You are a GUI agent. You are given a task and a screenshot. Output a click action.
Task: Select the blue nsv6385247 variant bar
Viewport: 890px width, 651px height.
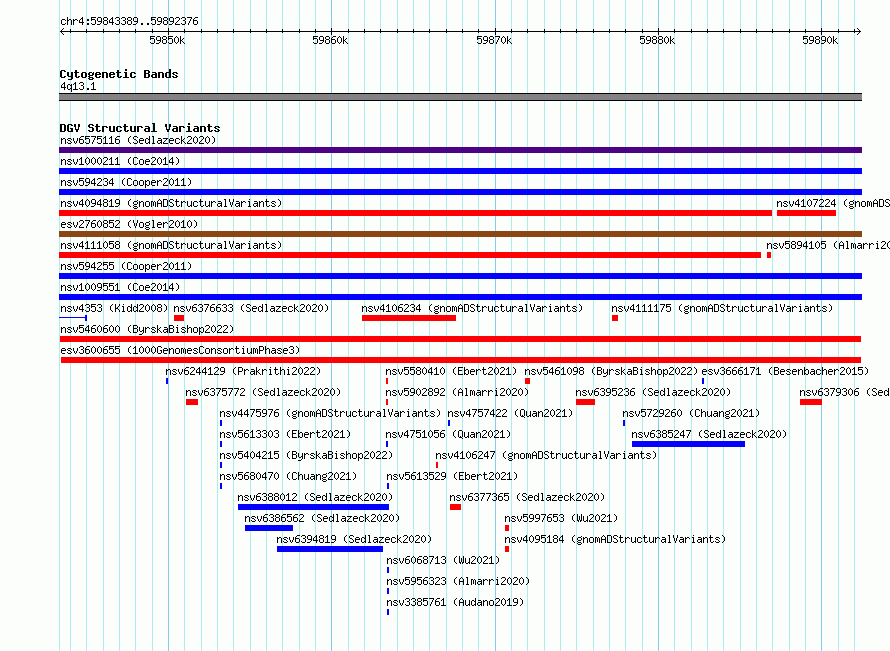pyautogui.click(x=688, y=444)
